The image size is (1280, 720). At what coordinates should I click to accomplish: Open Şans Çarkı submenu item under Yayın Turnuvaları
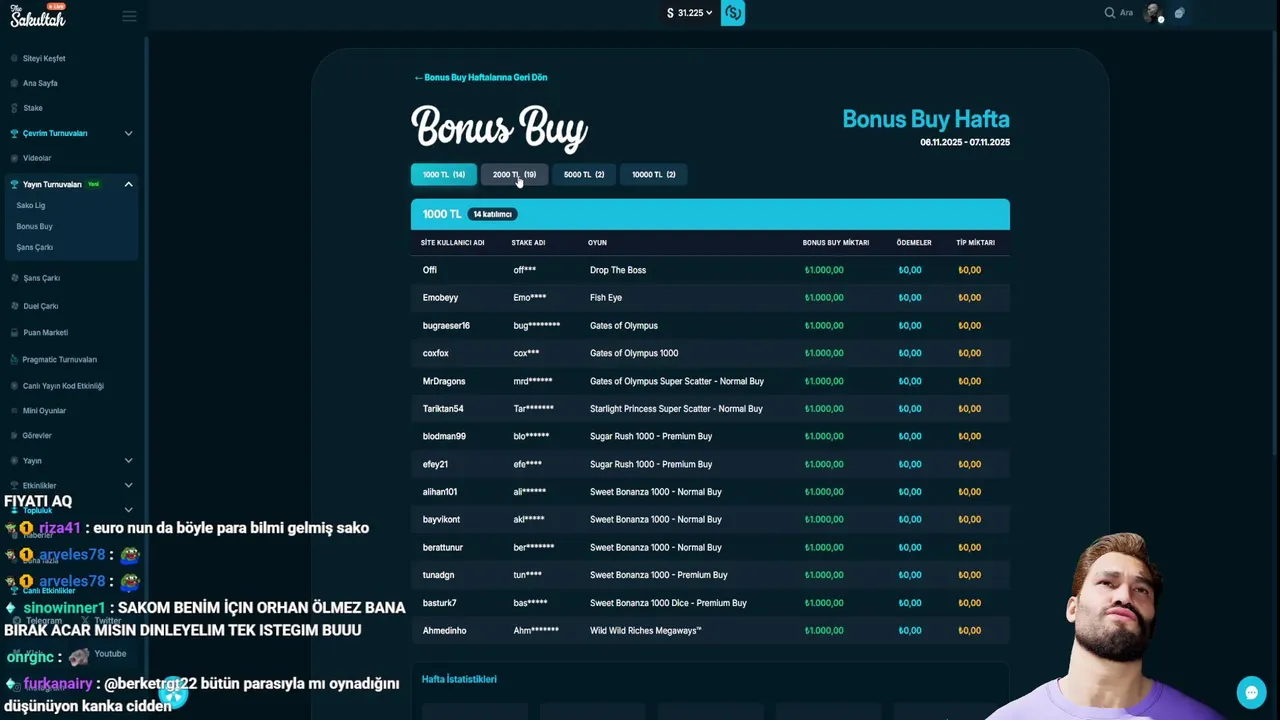pos(35,247)
